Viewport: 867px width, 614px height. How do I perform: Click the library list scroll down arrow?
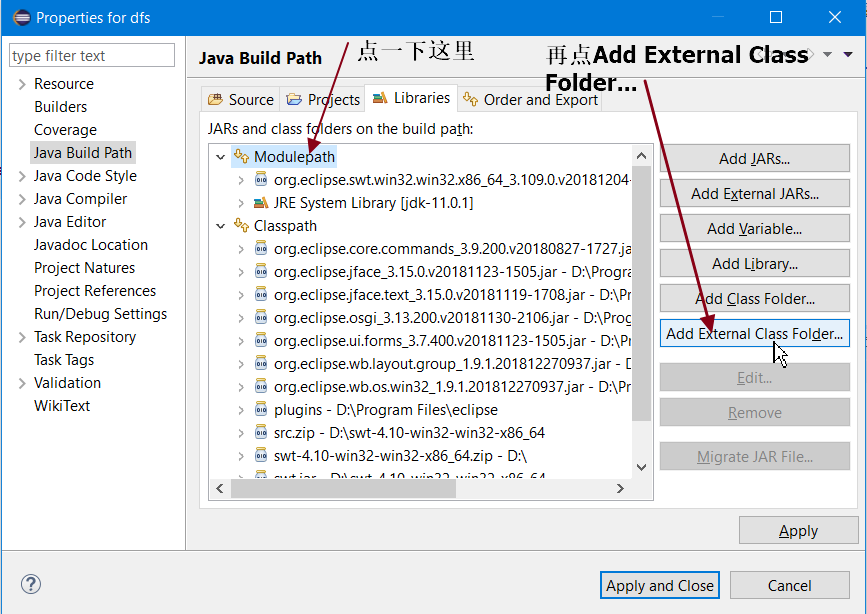point(641,467)
